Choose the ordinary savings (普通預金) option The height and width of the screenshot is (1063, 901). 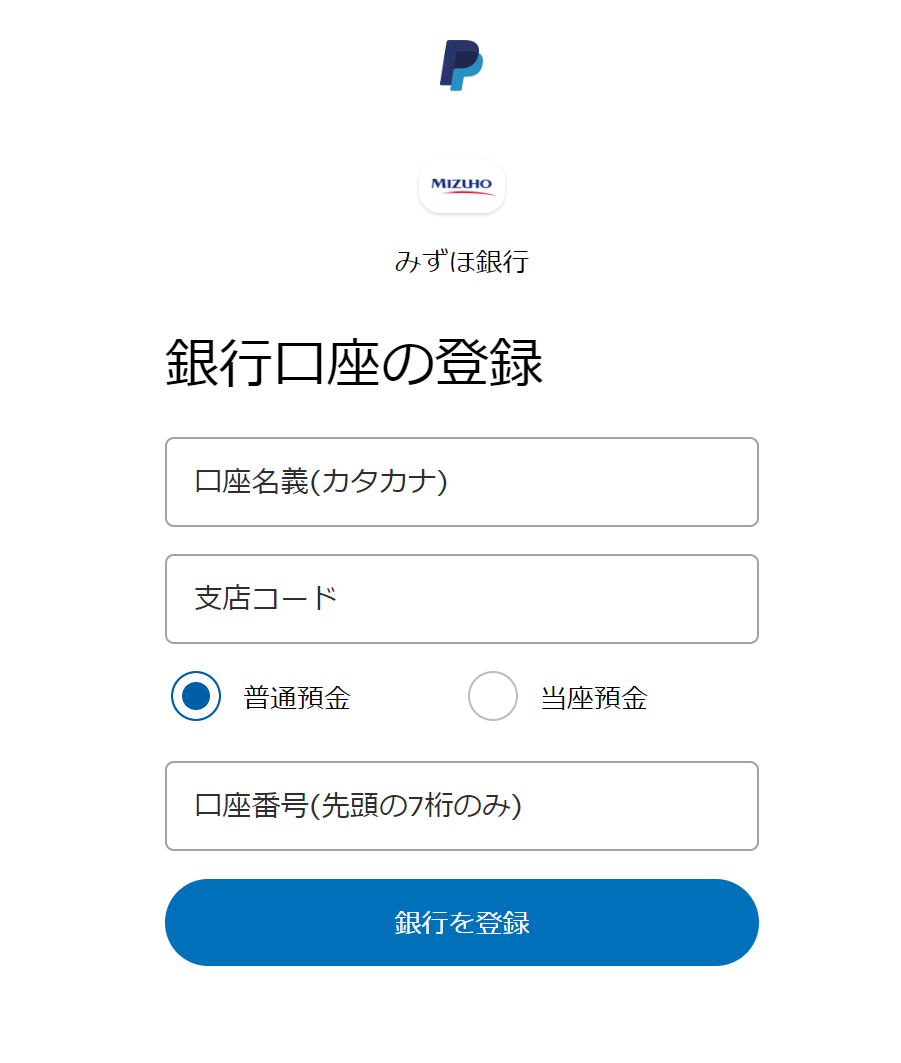[x=196, y=696]
